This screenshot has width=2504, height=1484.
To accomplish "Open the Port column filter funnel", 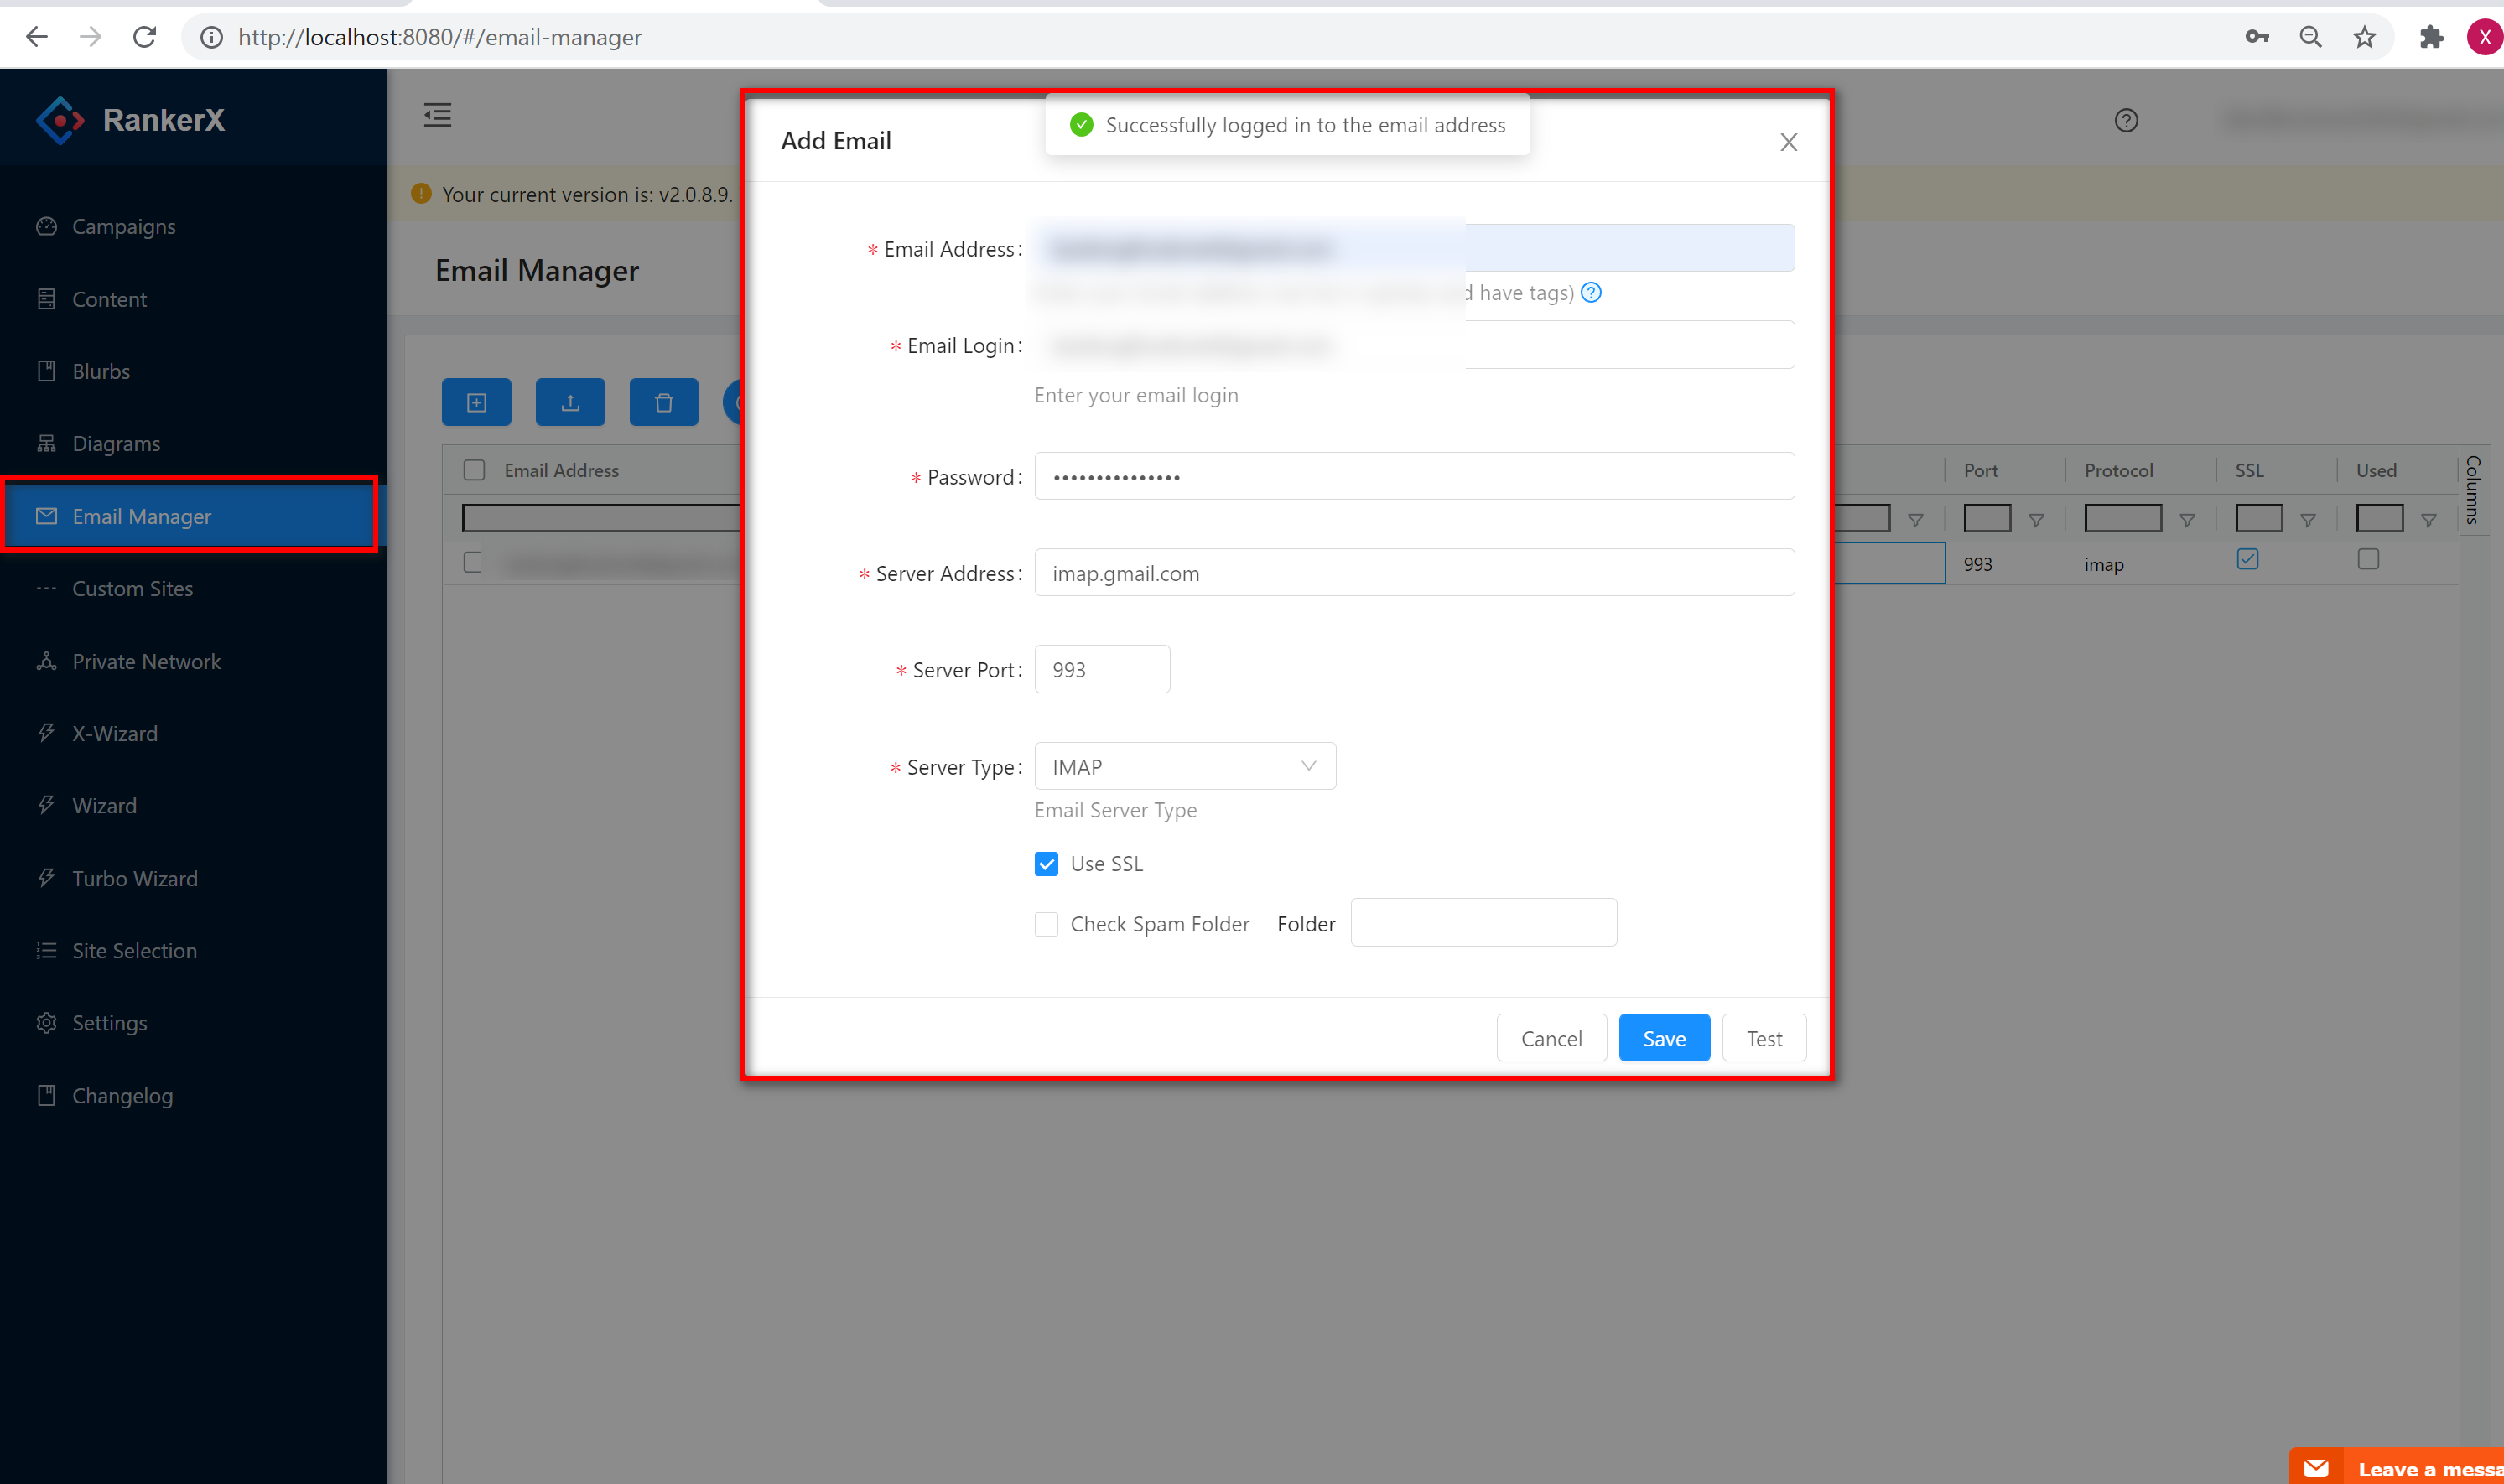I will (x=2036, y=520).
